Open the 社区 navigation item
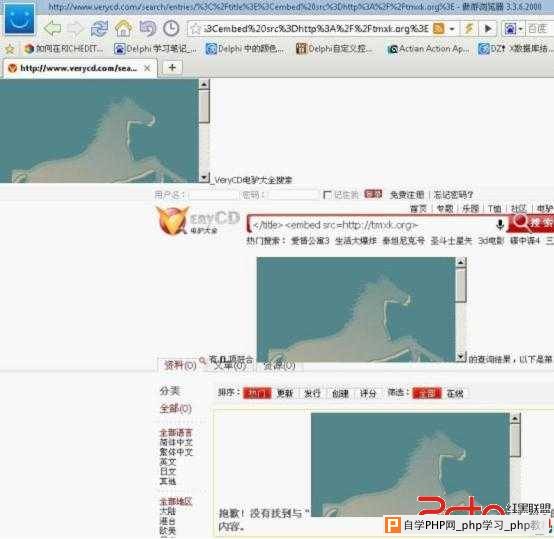 tap(519, 209)
